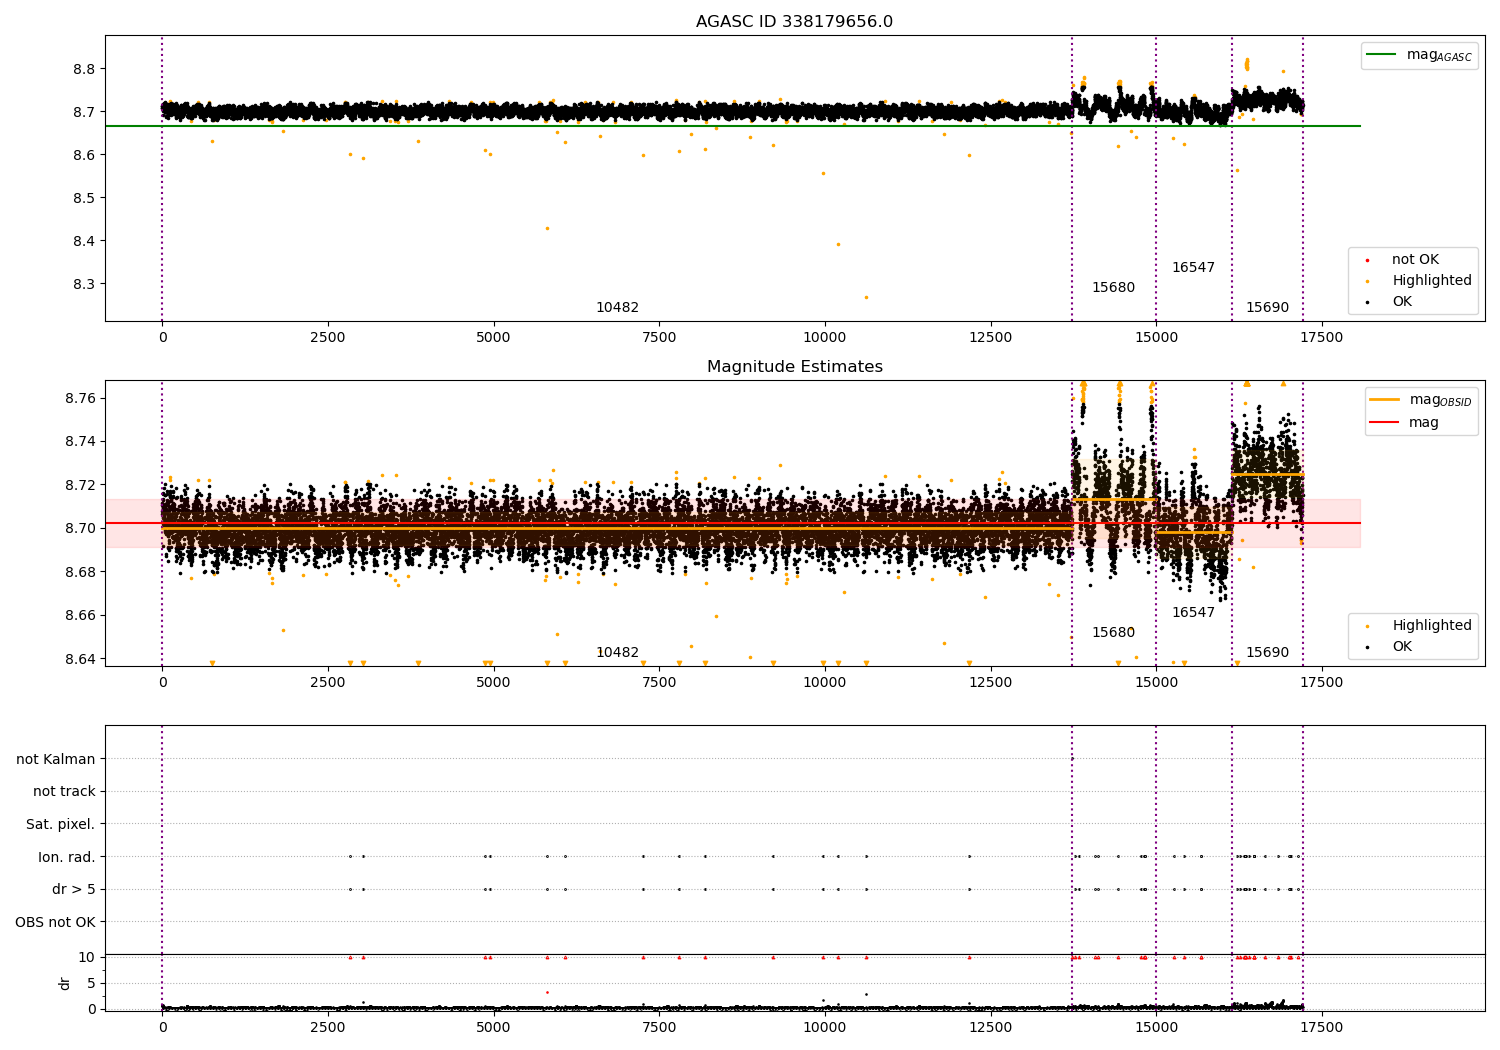Click the orange line sample in the middle legend

[x=1384, y=400]
